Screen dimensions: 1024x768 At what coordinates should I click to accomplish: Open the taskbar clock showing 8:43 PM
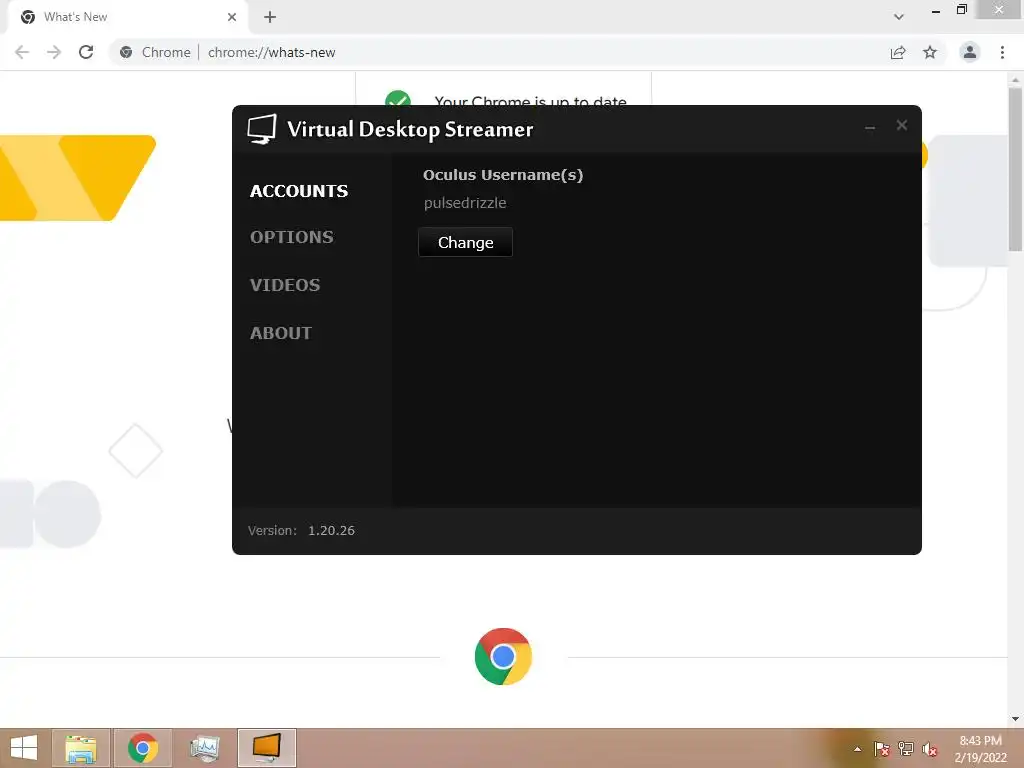980,749
